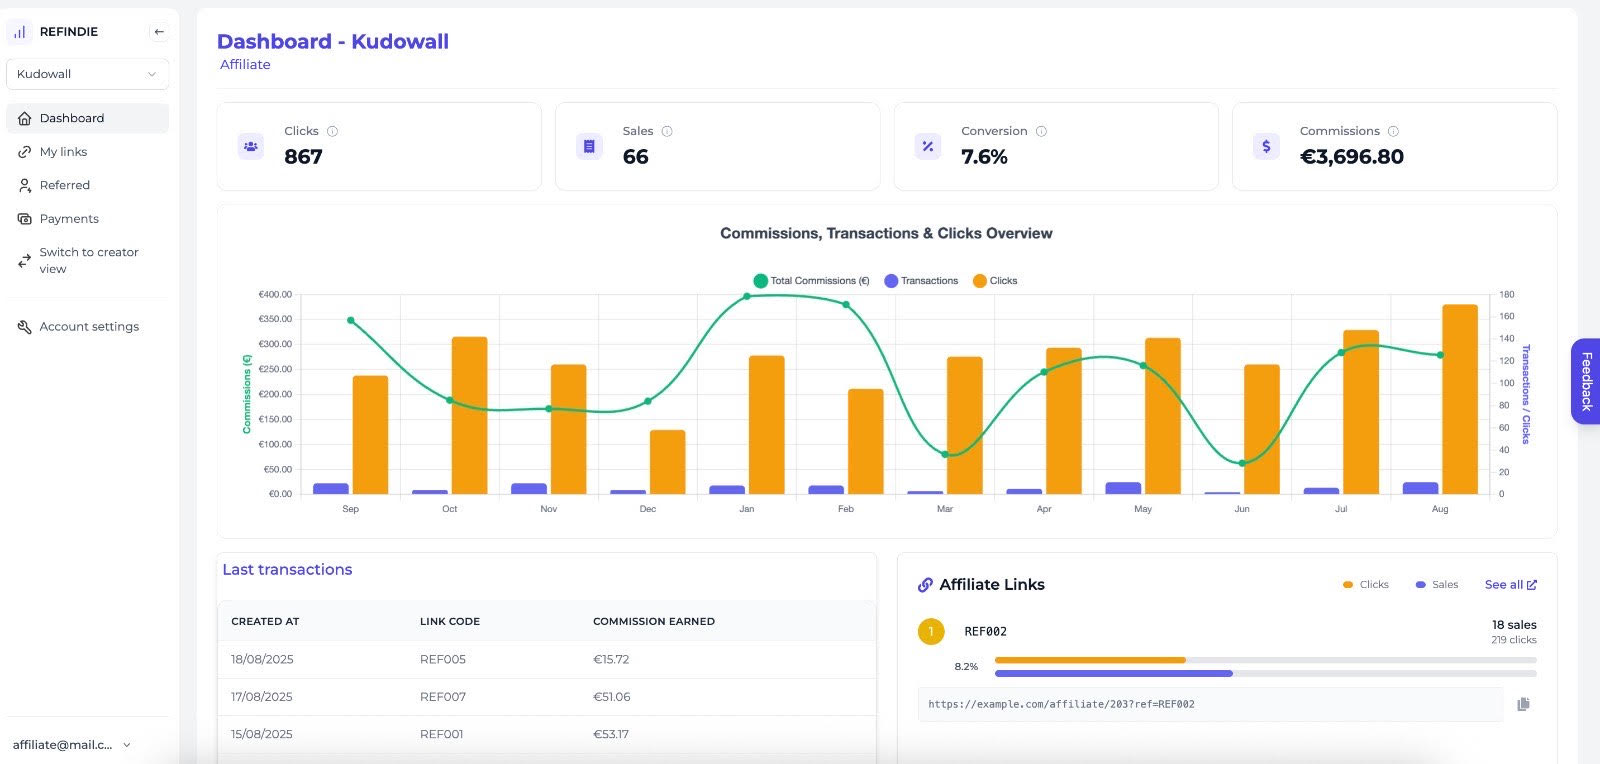Screen dimensions: 1600x764
Task: Open the Kudowall program dropdown
Action: pos(88,74)
